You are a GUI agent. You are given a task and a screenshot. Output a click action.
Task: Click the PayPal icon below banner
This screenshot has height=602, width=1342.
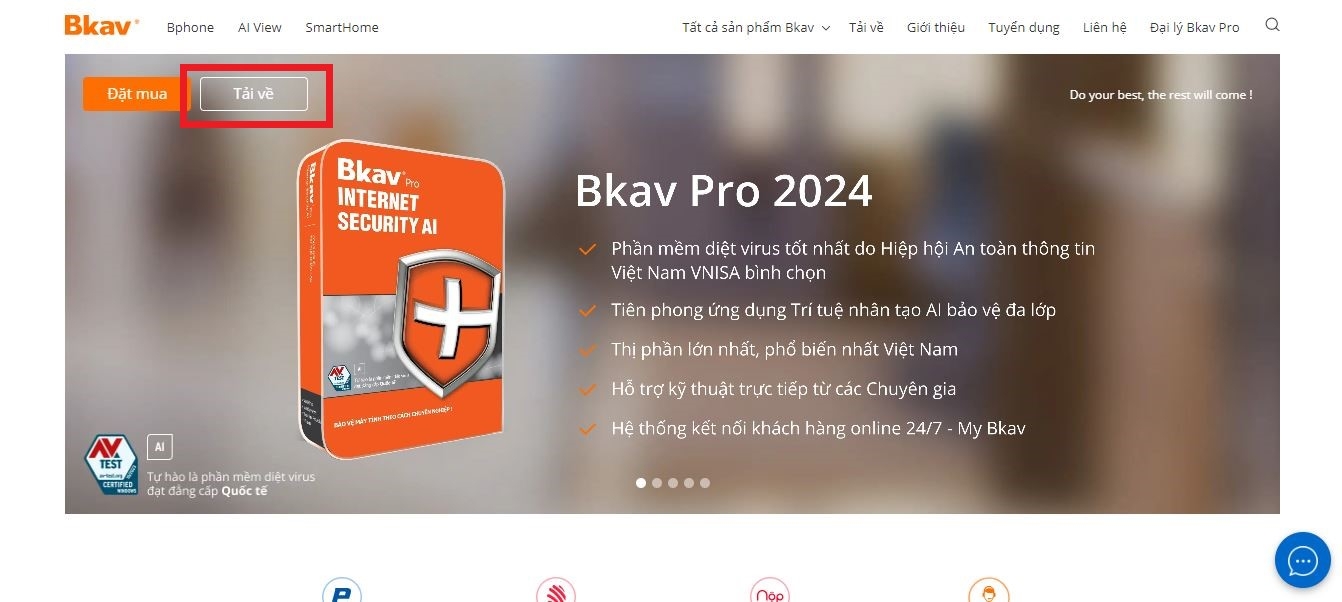[x=341, y=590]
